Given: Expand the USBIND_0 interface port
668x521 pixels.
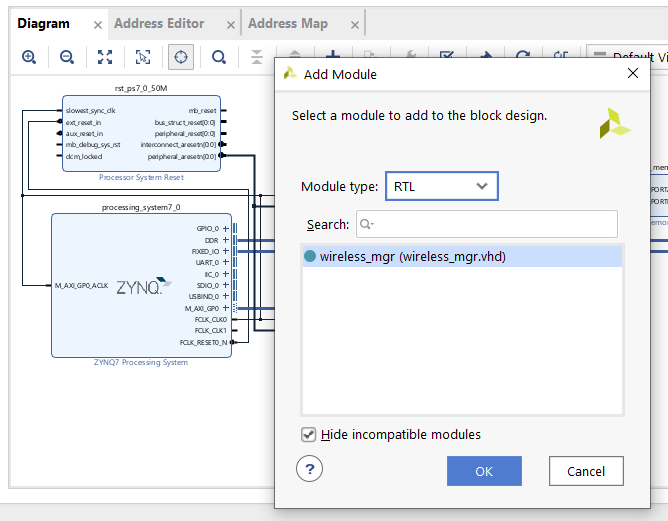Looking at the screenshot, I should point(226,296).
